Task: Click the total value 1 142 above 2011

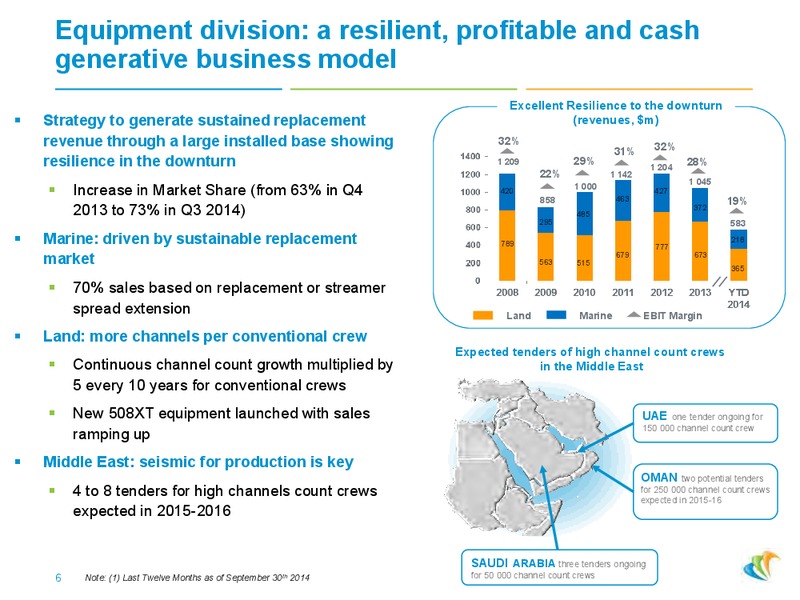Action: point(621,174)
